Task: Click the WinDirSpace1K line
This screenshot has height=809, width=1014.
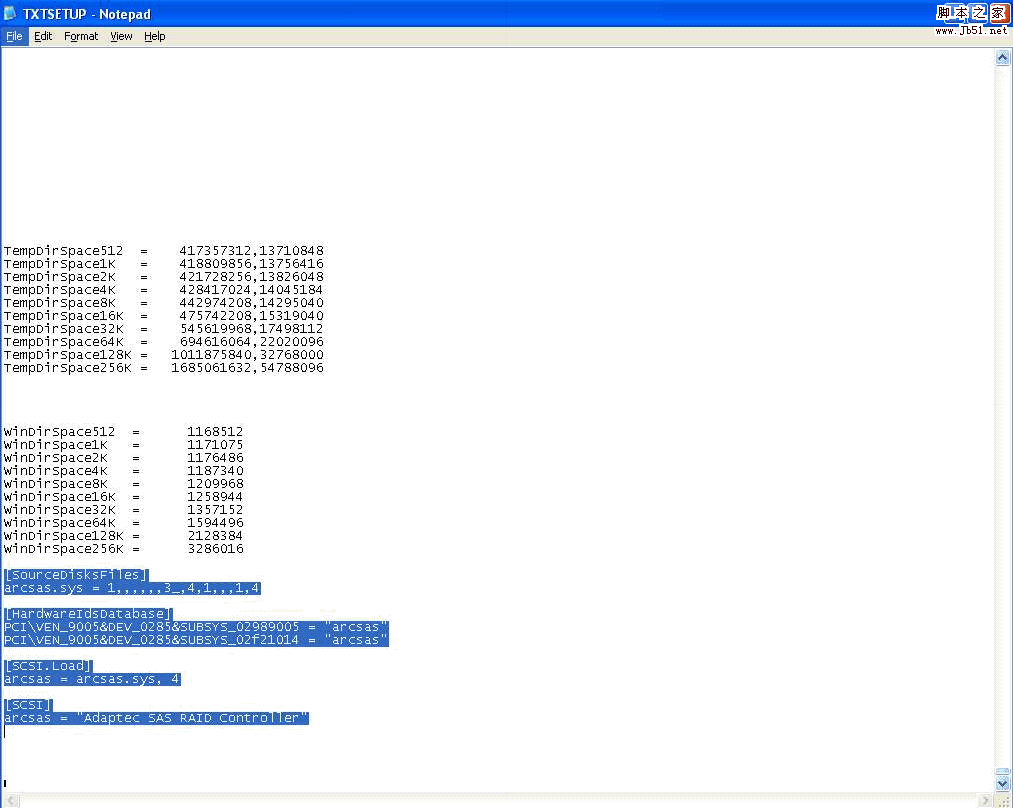Action: pos(124,445)
